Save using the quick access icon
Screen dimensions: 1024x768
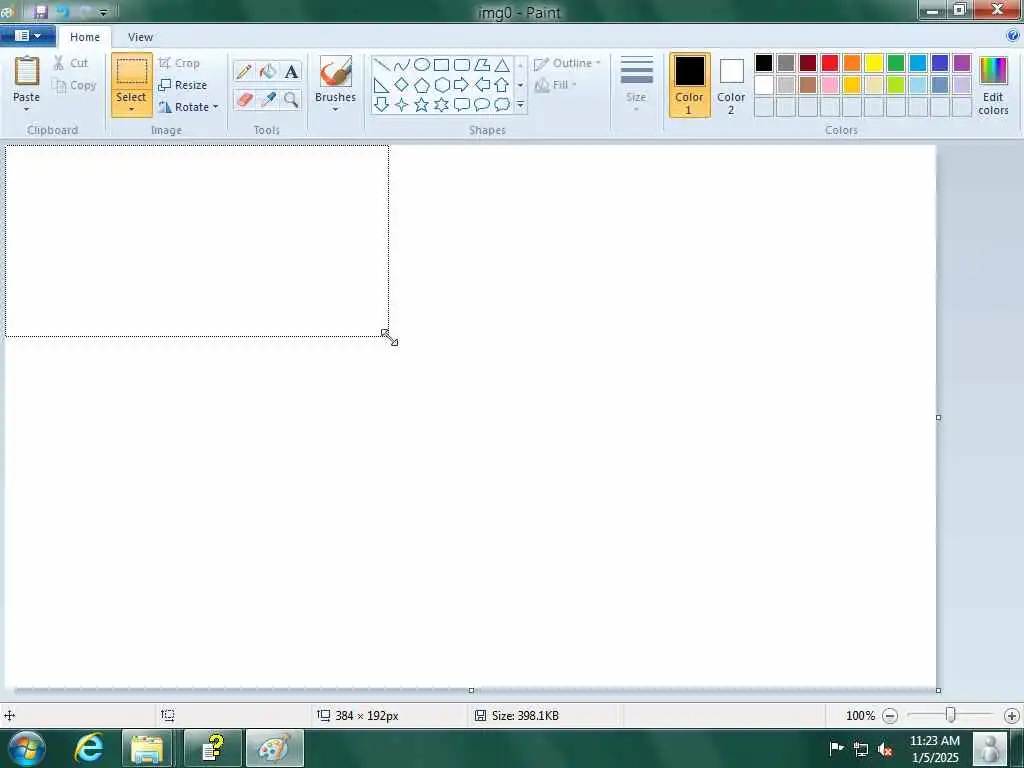point(40,12)
